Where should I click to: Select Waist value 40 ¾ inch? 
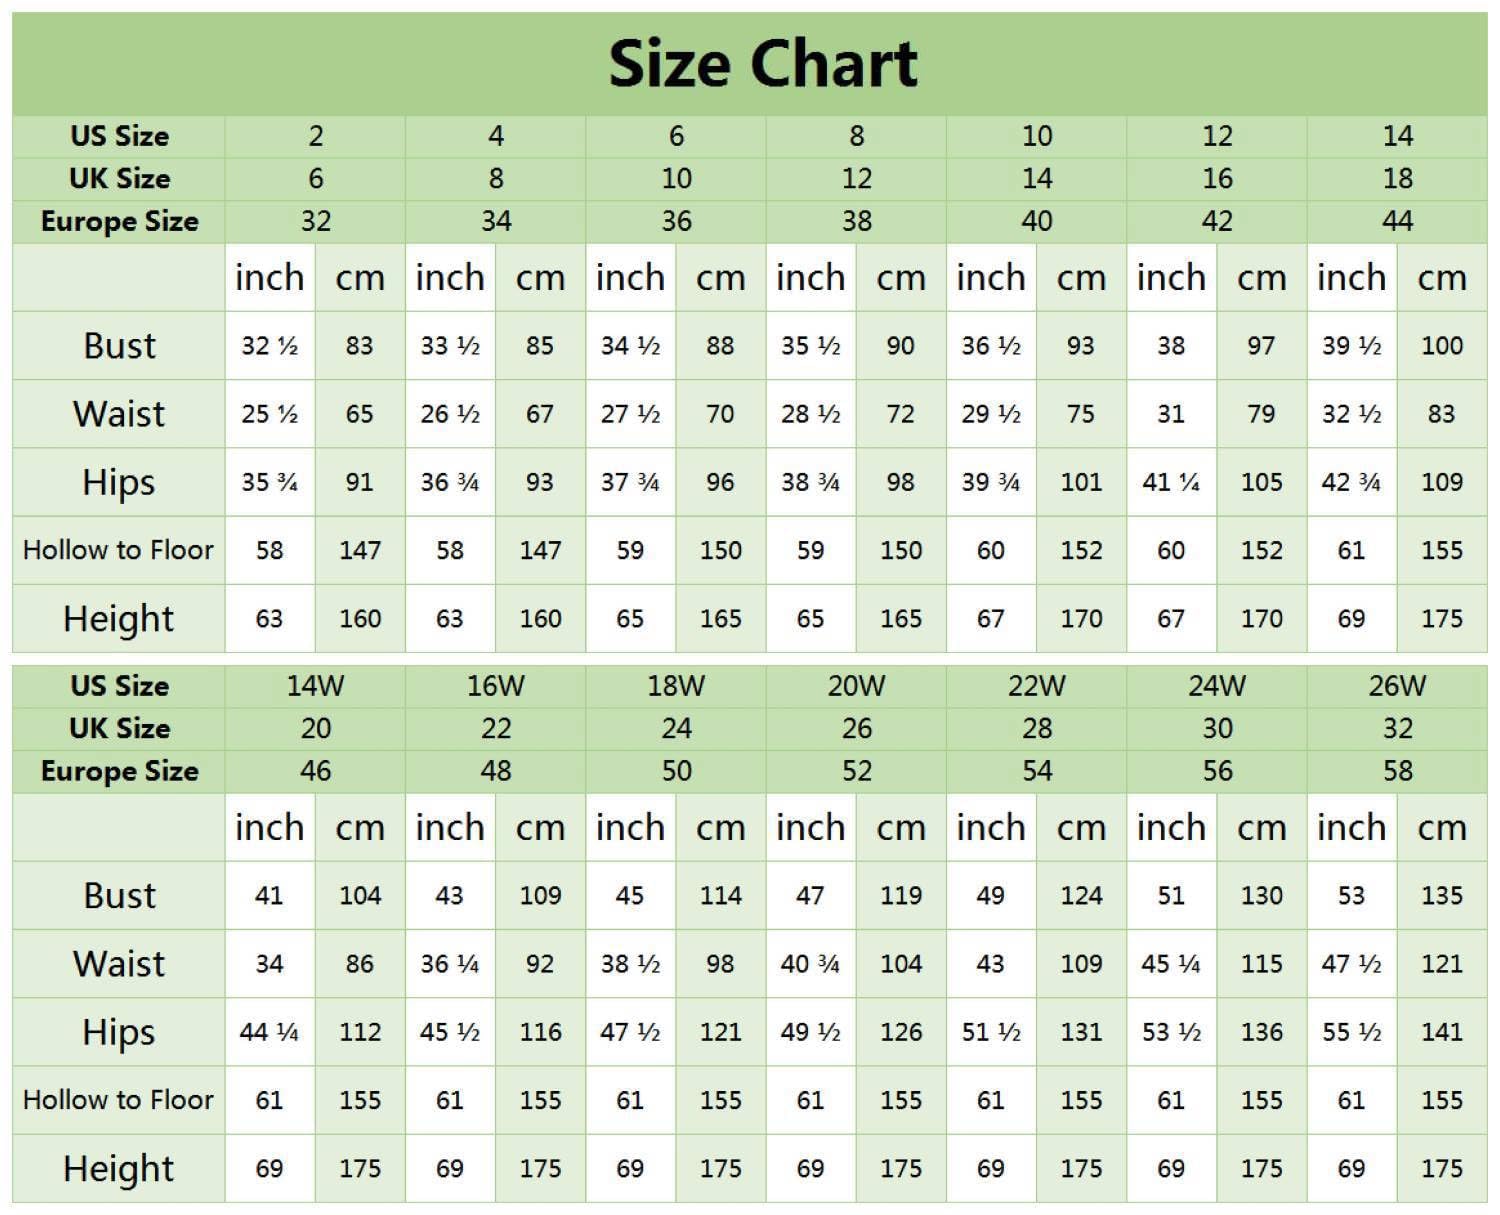[x=810, y=964]
